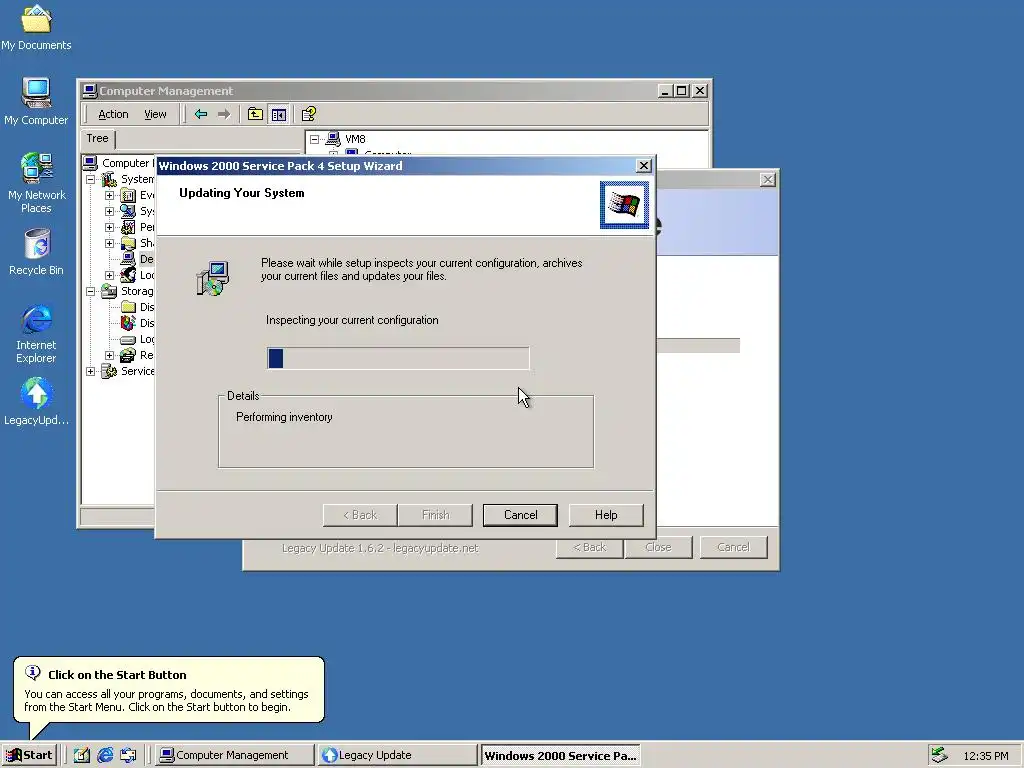
Task: Select the Event Viewer icon in tree
Action: (x=129, y=195)
